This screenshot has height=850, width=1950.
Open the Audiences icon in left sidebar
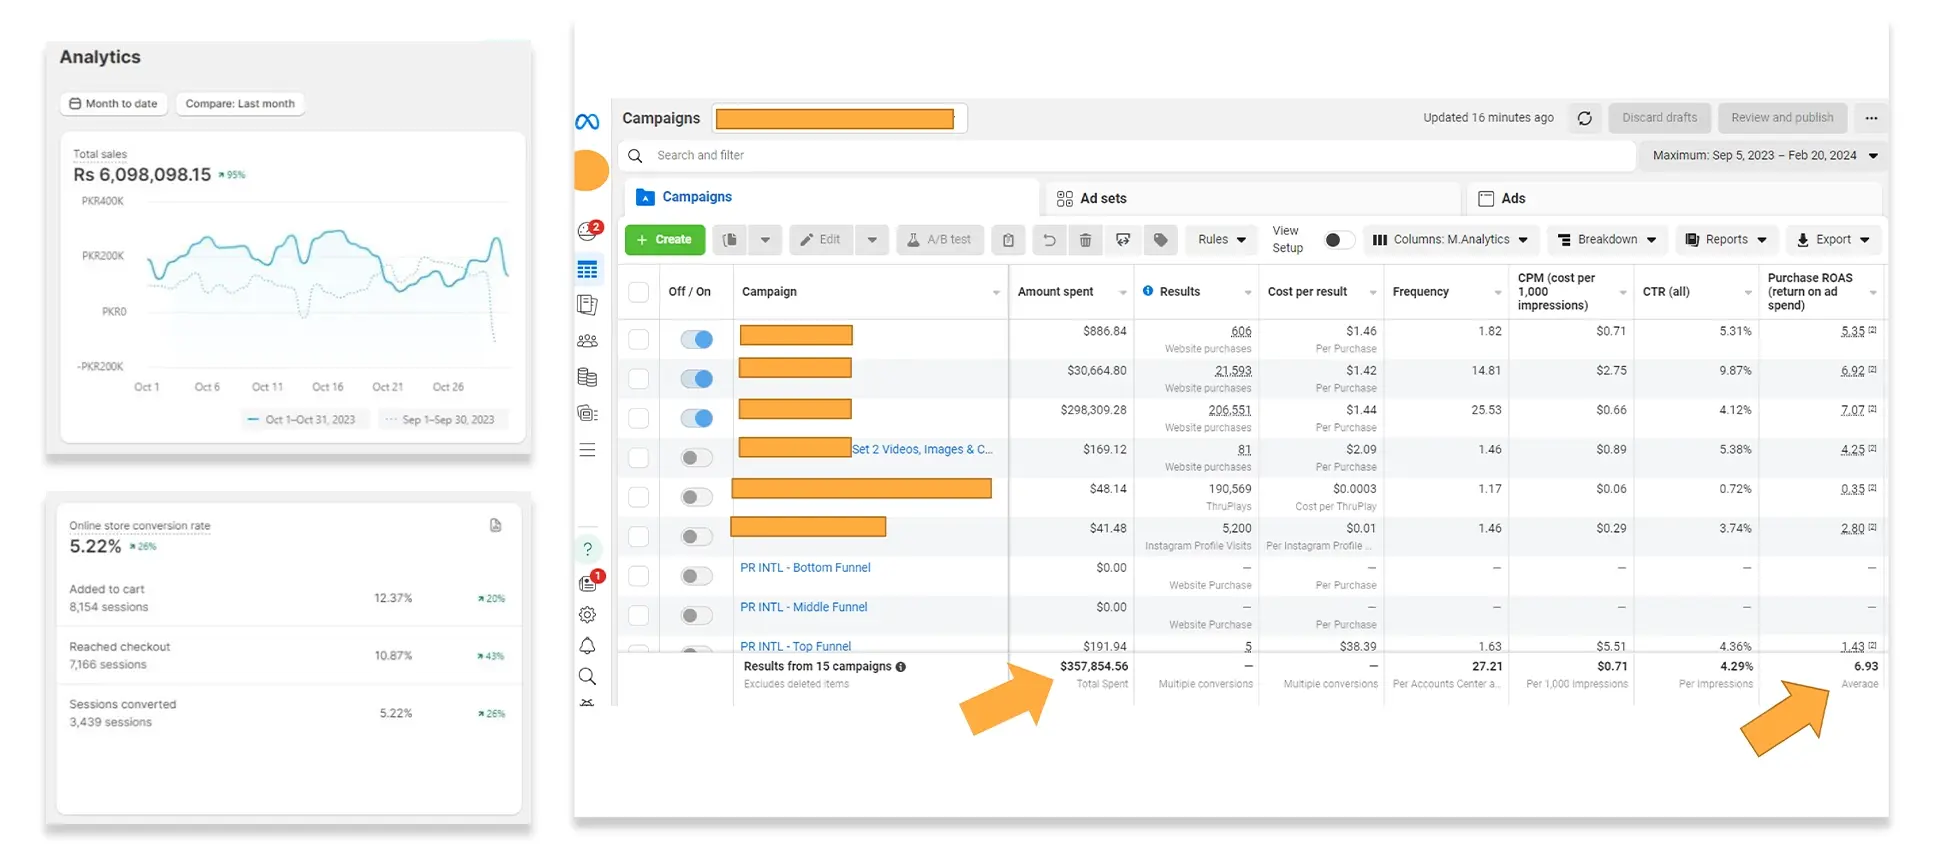click(x=587, y=341)
